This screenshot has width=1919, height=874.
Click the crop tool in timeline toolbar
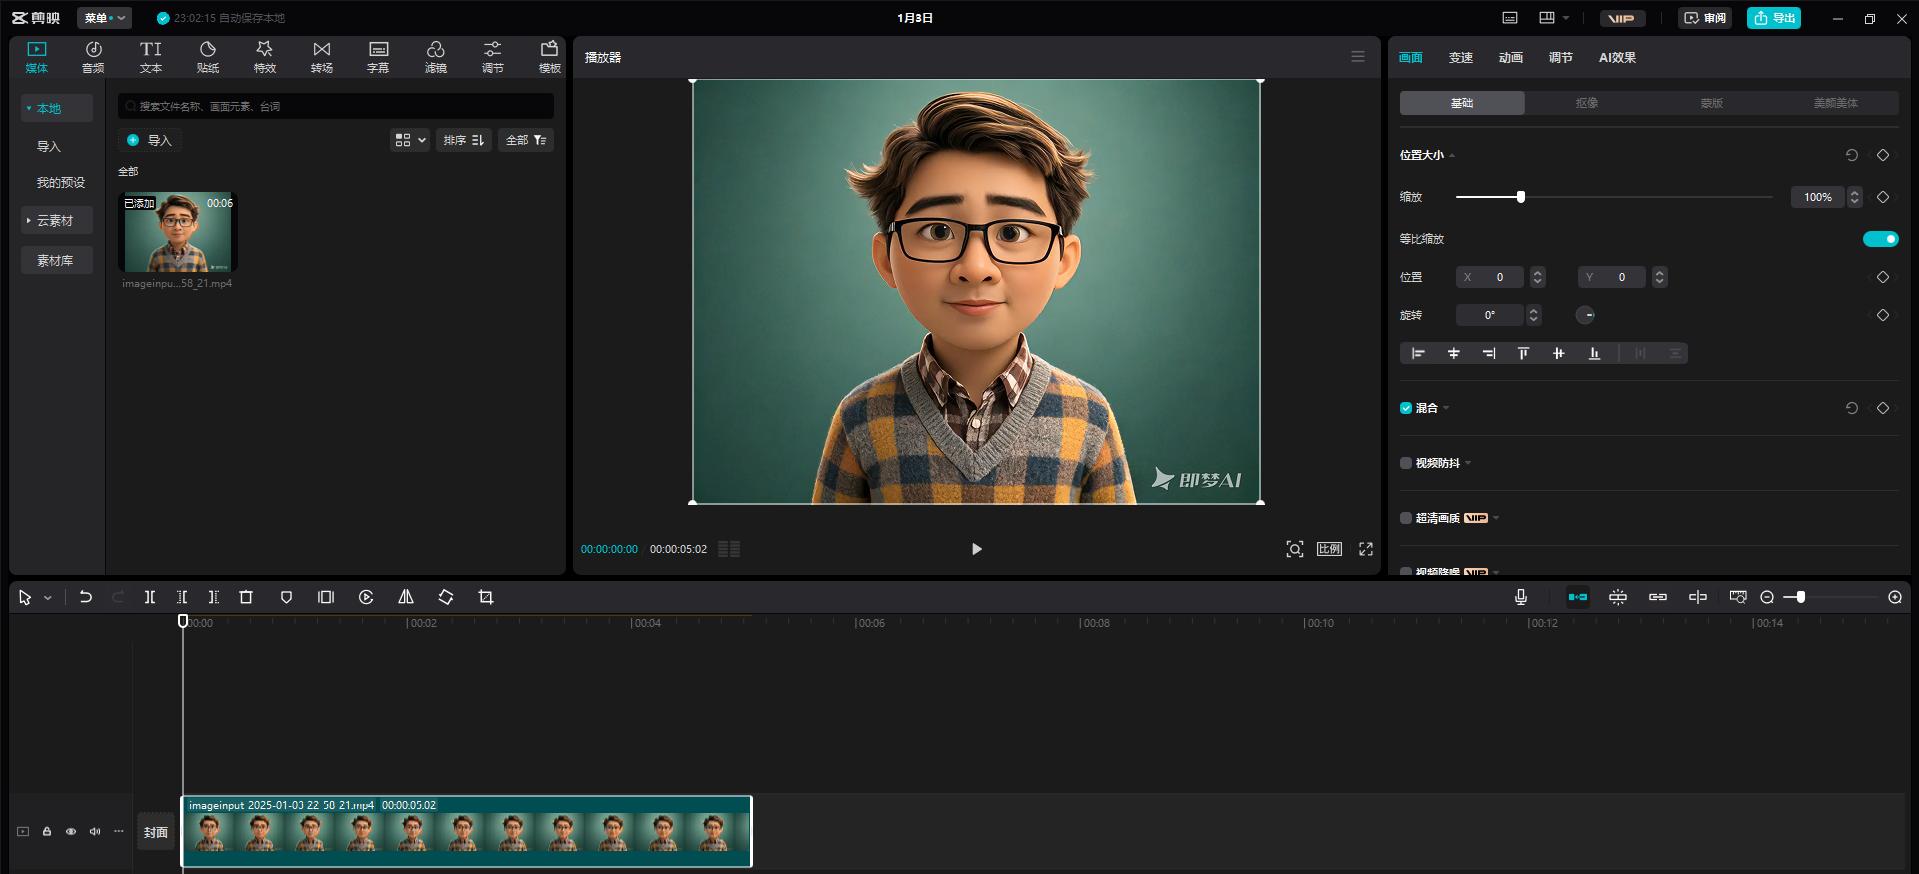pos(486,597)
